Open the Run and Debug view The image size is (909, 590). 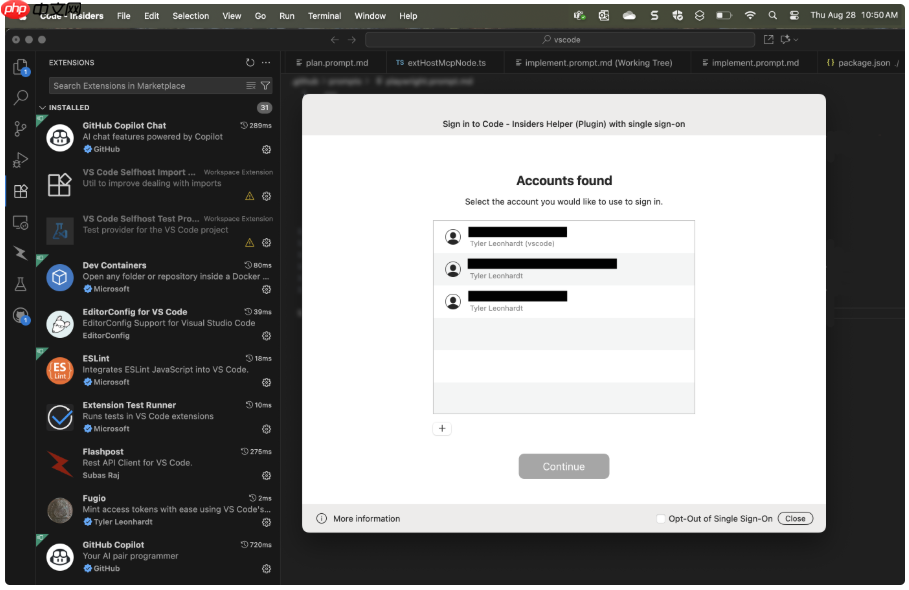tap(20, 160)
